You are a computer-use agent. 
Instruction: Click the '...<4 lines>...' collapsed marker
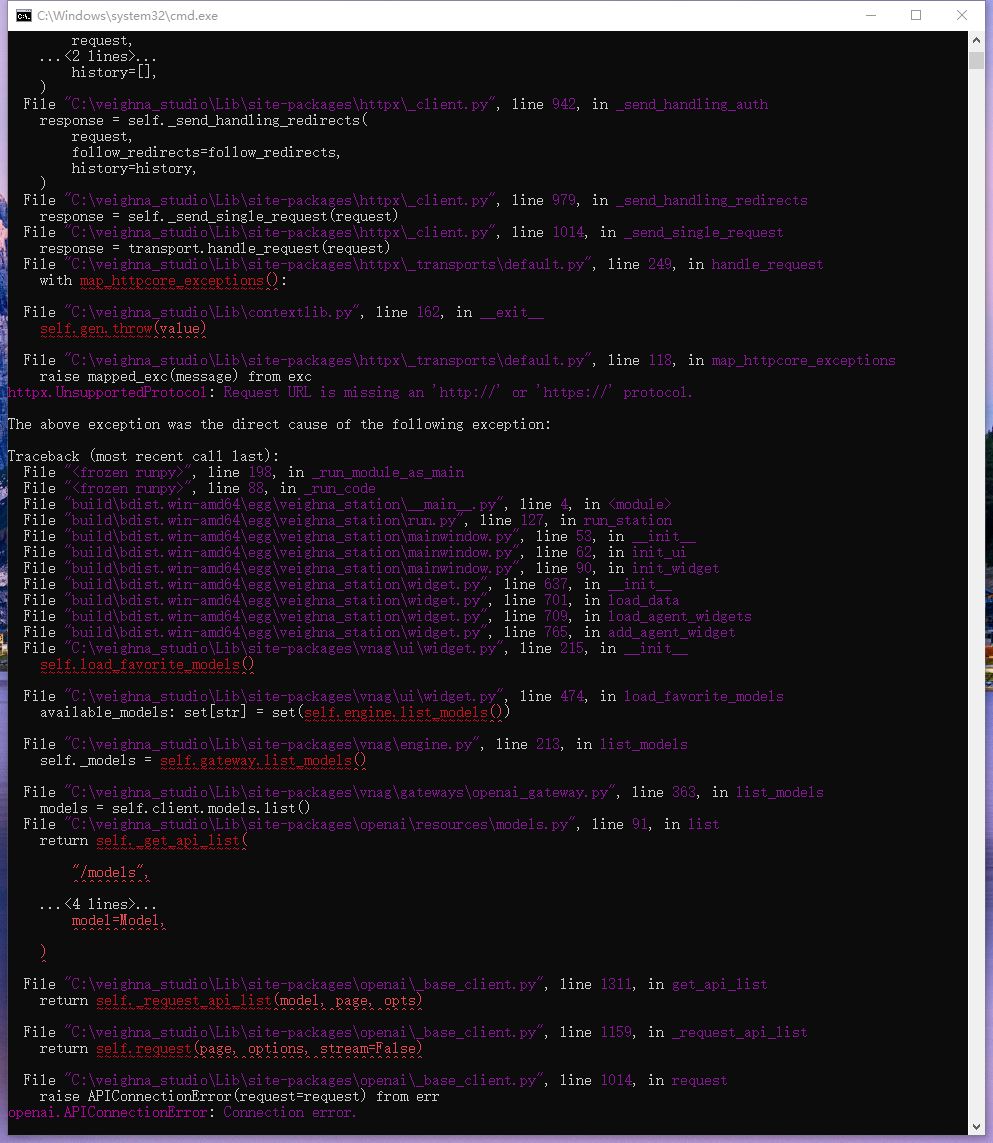(98, 905)
